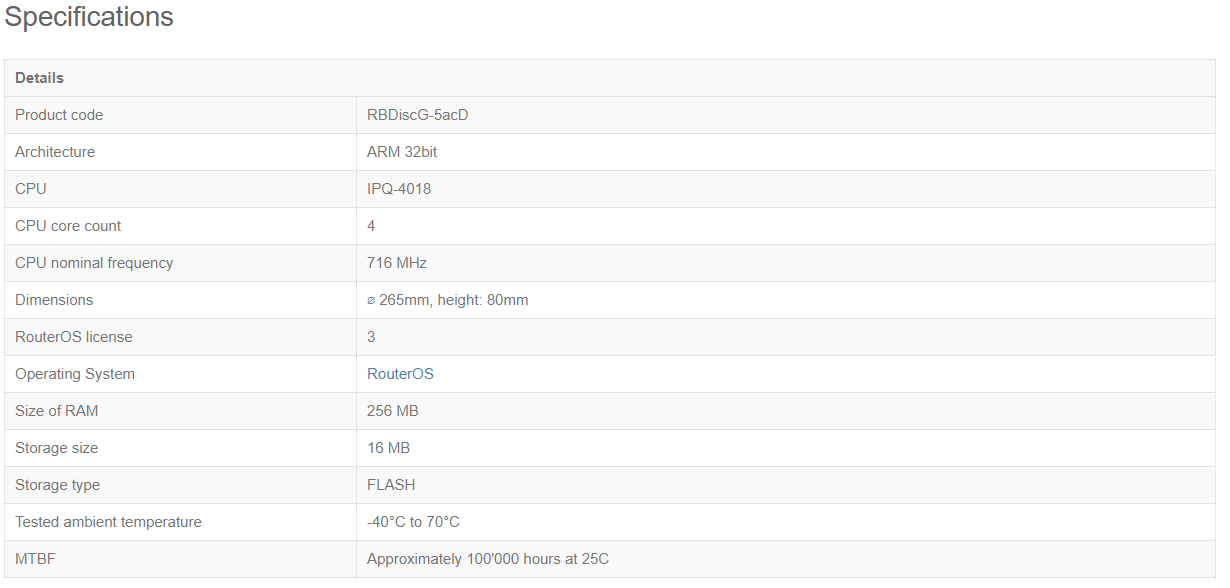Click the FLASH storage type value
The width and height of the screenshot is (1230, 588).
click(391, 485)
